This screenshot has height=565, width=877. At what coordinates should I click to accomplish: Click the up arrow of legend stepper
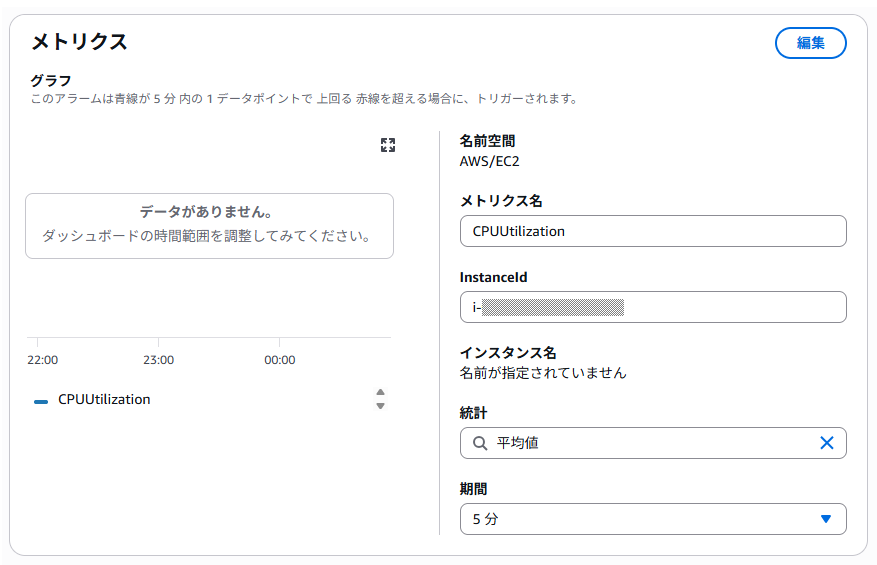pyautogui.click(x=380, y=392)
